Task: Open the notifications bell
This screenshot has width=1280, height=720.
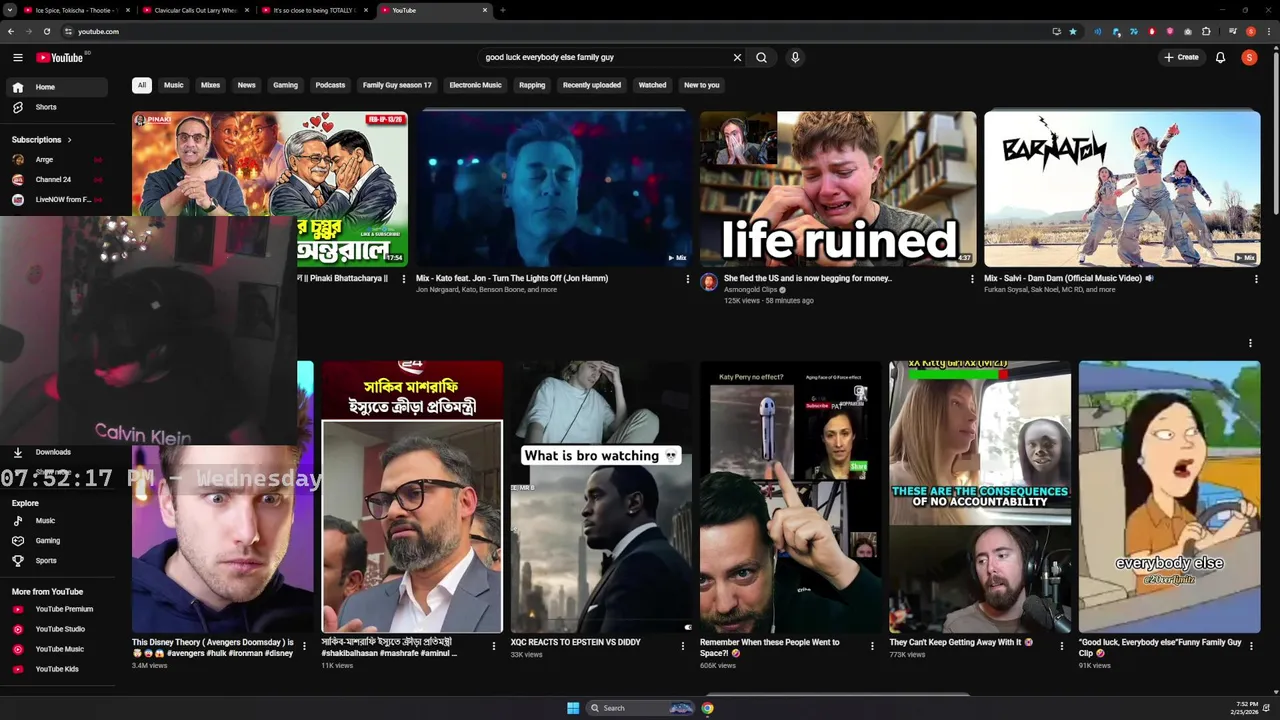Action: click(1220, 57)
